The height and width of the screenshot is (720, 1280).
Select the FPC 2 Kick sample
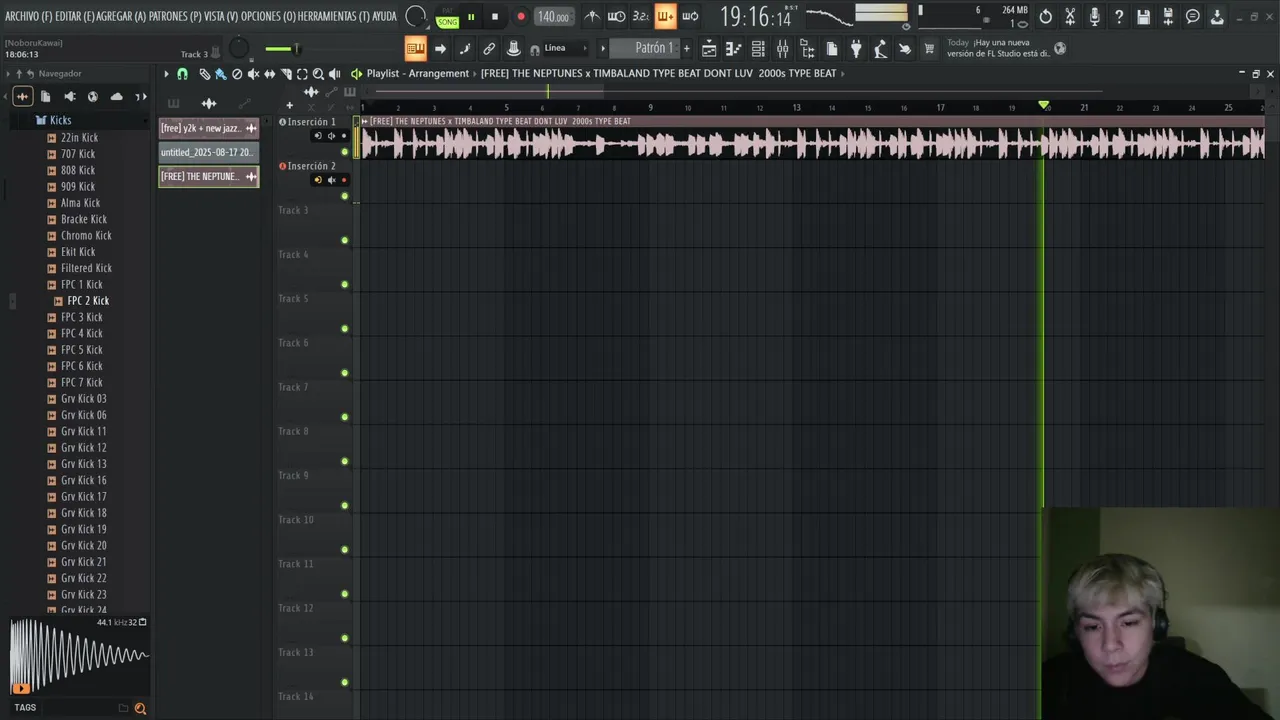tap(88, 301)
